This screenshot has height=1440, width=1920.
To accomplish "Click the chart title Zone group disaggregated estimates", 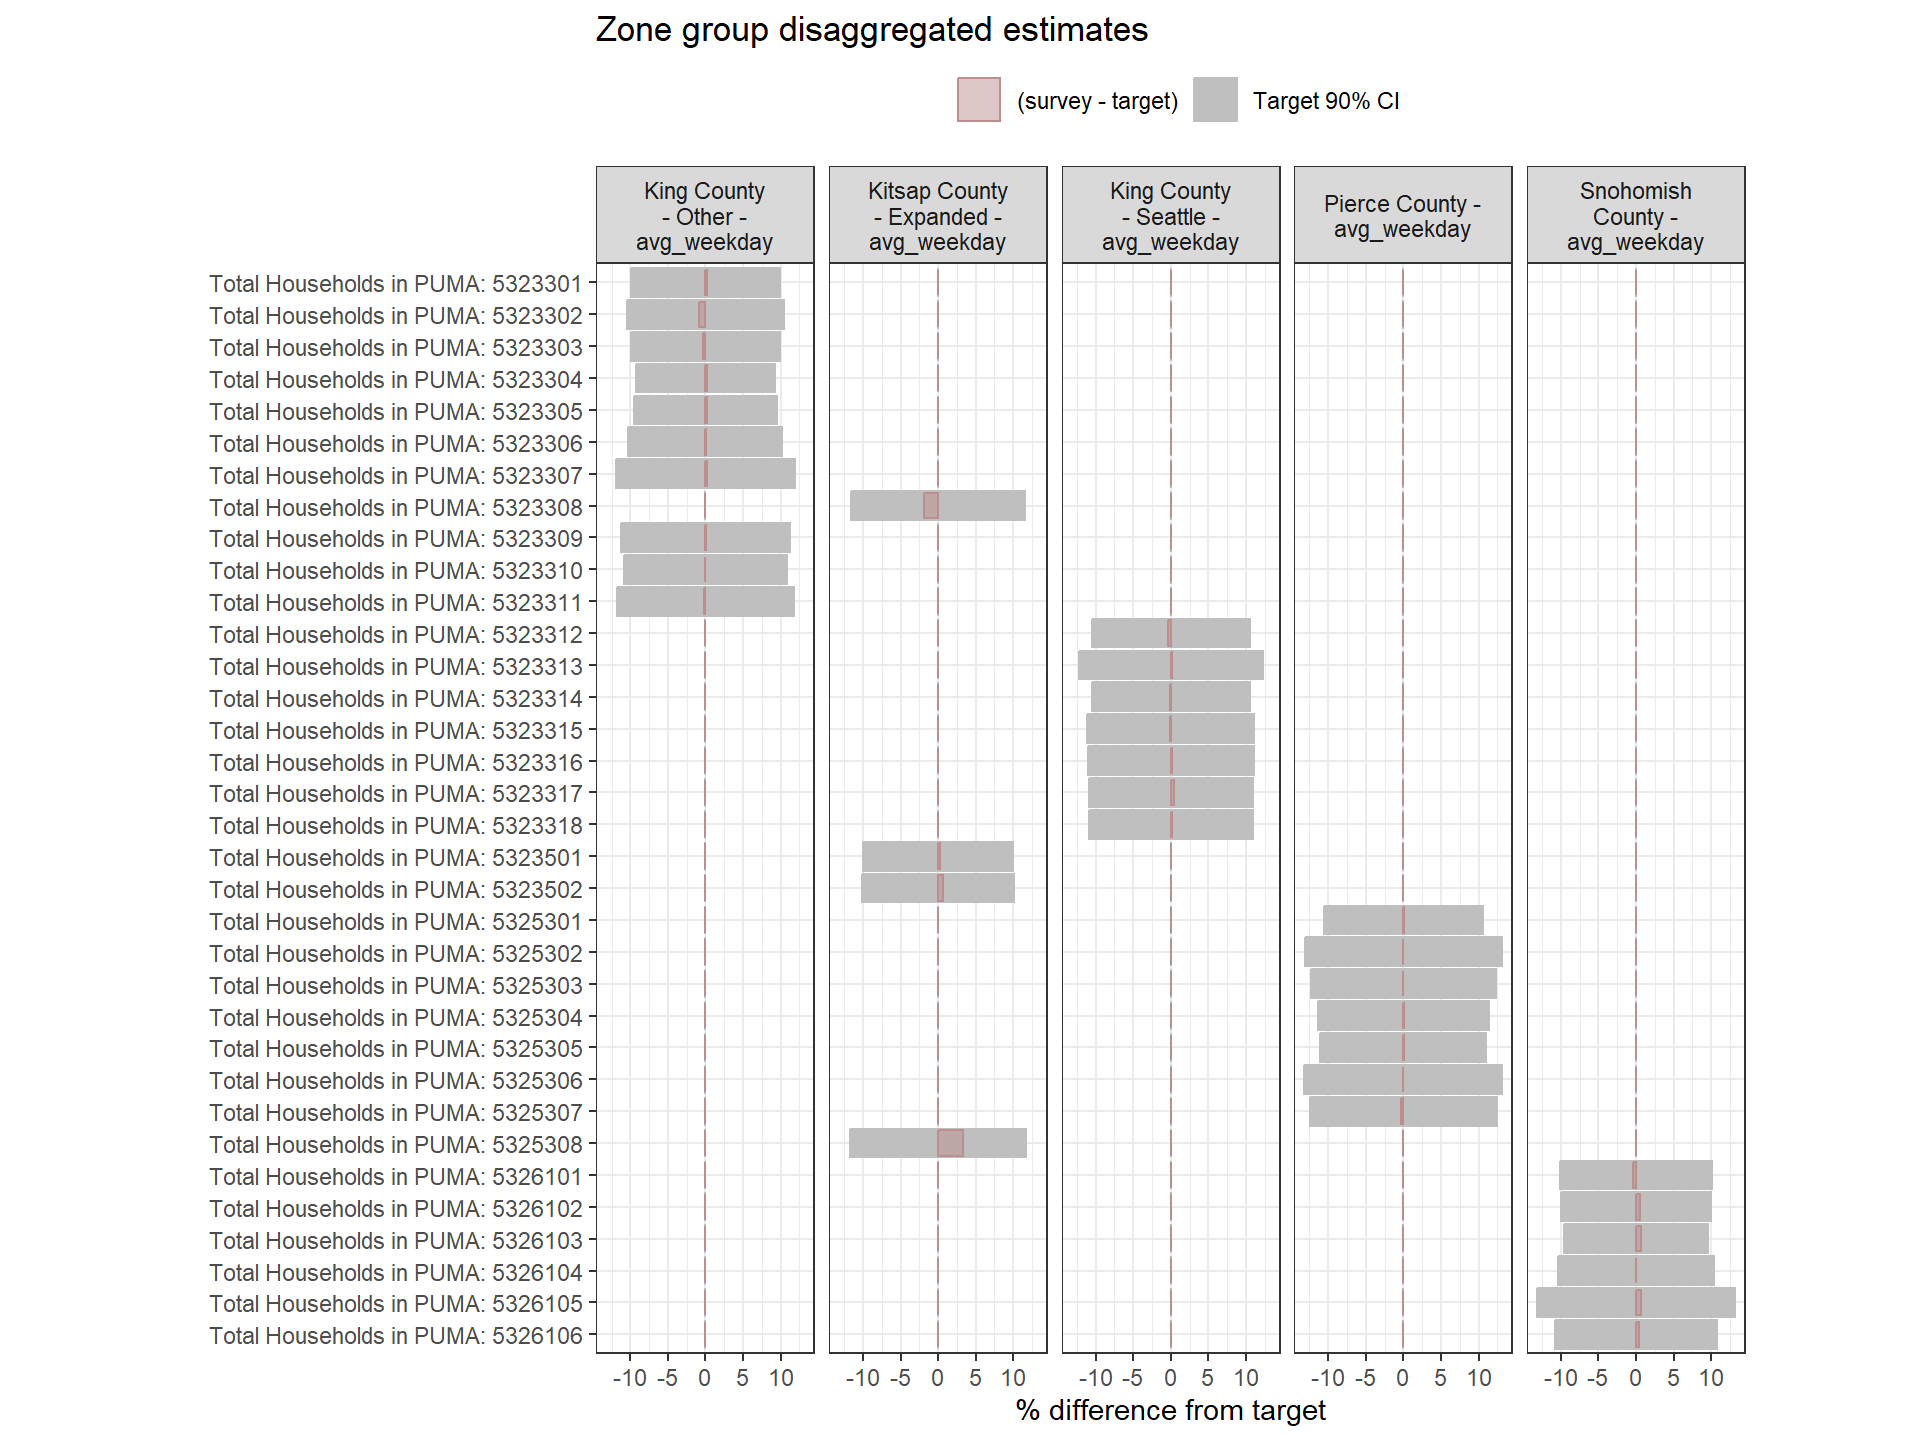I will click(x=871, y=30).
